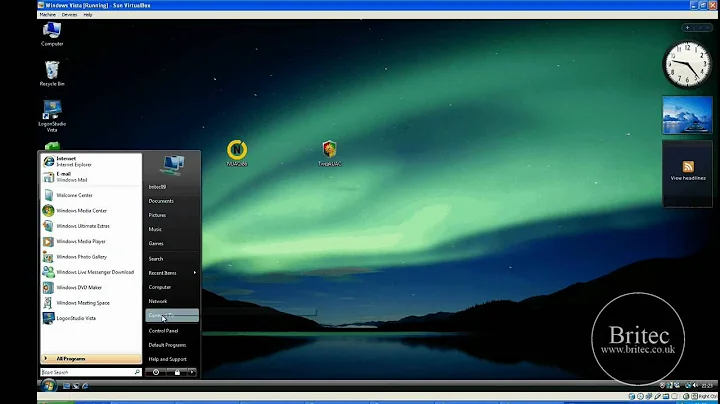Screen dimensions: 720x404
Task: Click Switch between windows in Quick Launch
Action: click(x=76, y=386)
